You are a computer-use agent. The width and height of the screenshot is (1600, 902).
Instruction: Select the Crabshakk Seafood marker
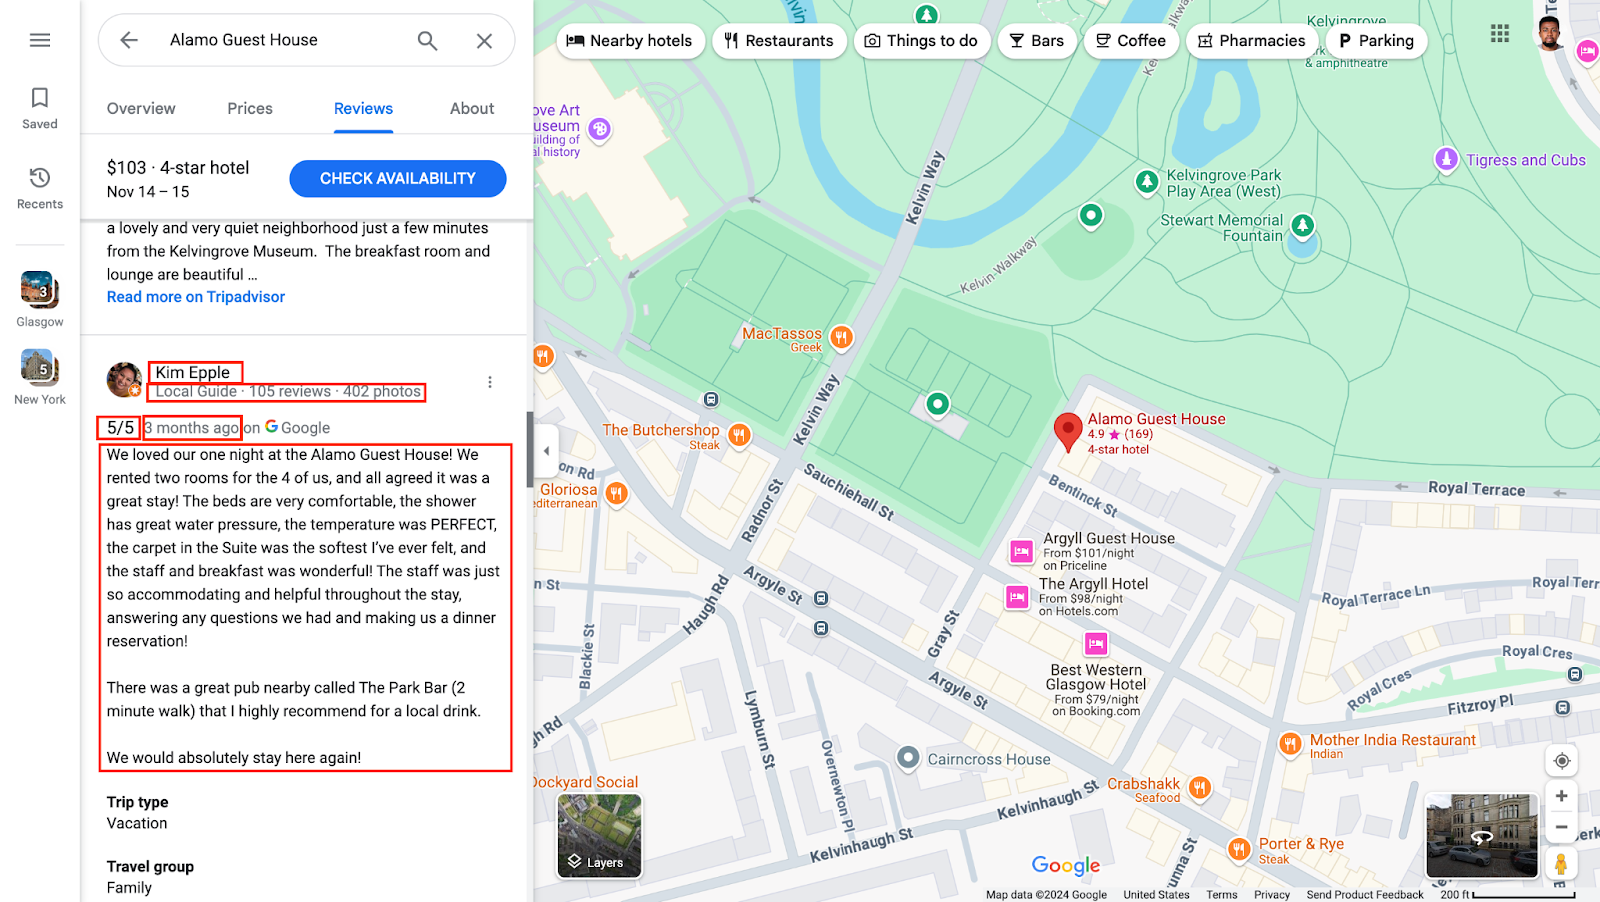tap(1200, 788)
